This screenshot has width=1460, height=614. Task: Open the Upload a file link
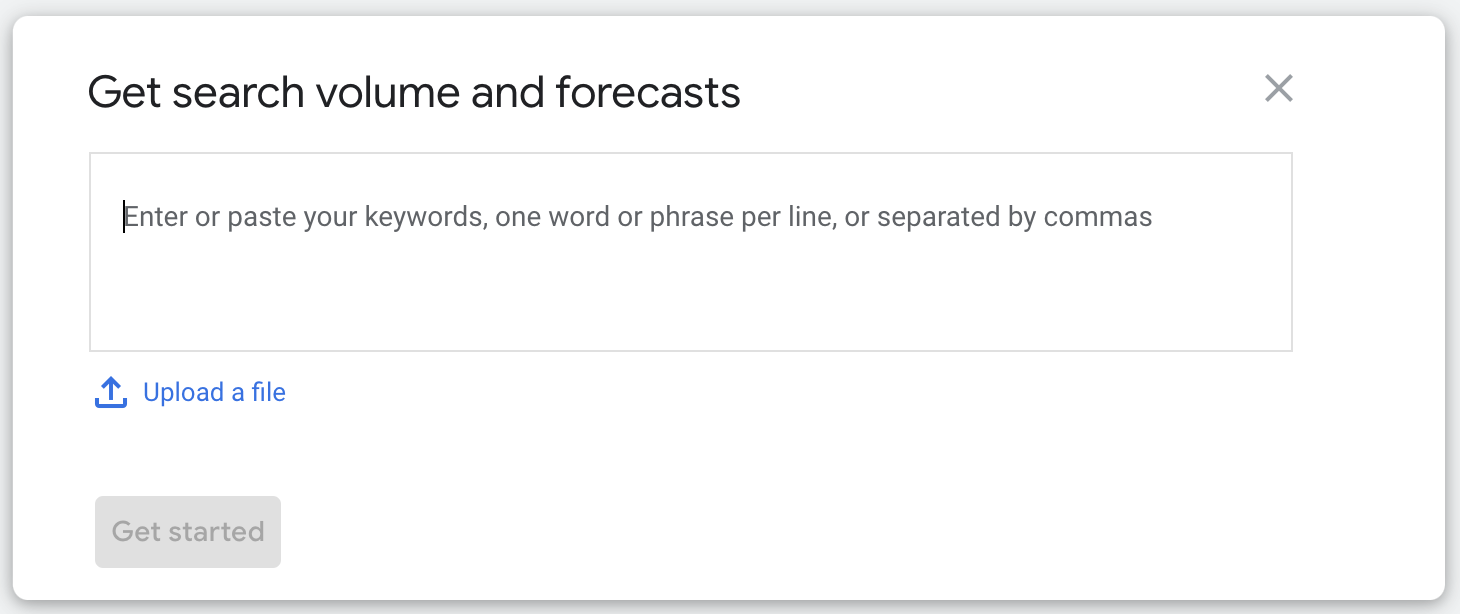coord(214,392)
